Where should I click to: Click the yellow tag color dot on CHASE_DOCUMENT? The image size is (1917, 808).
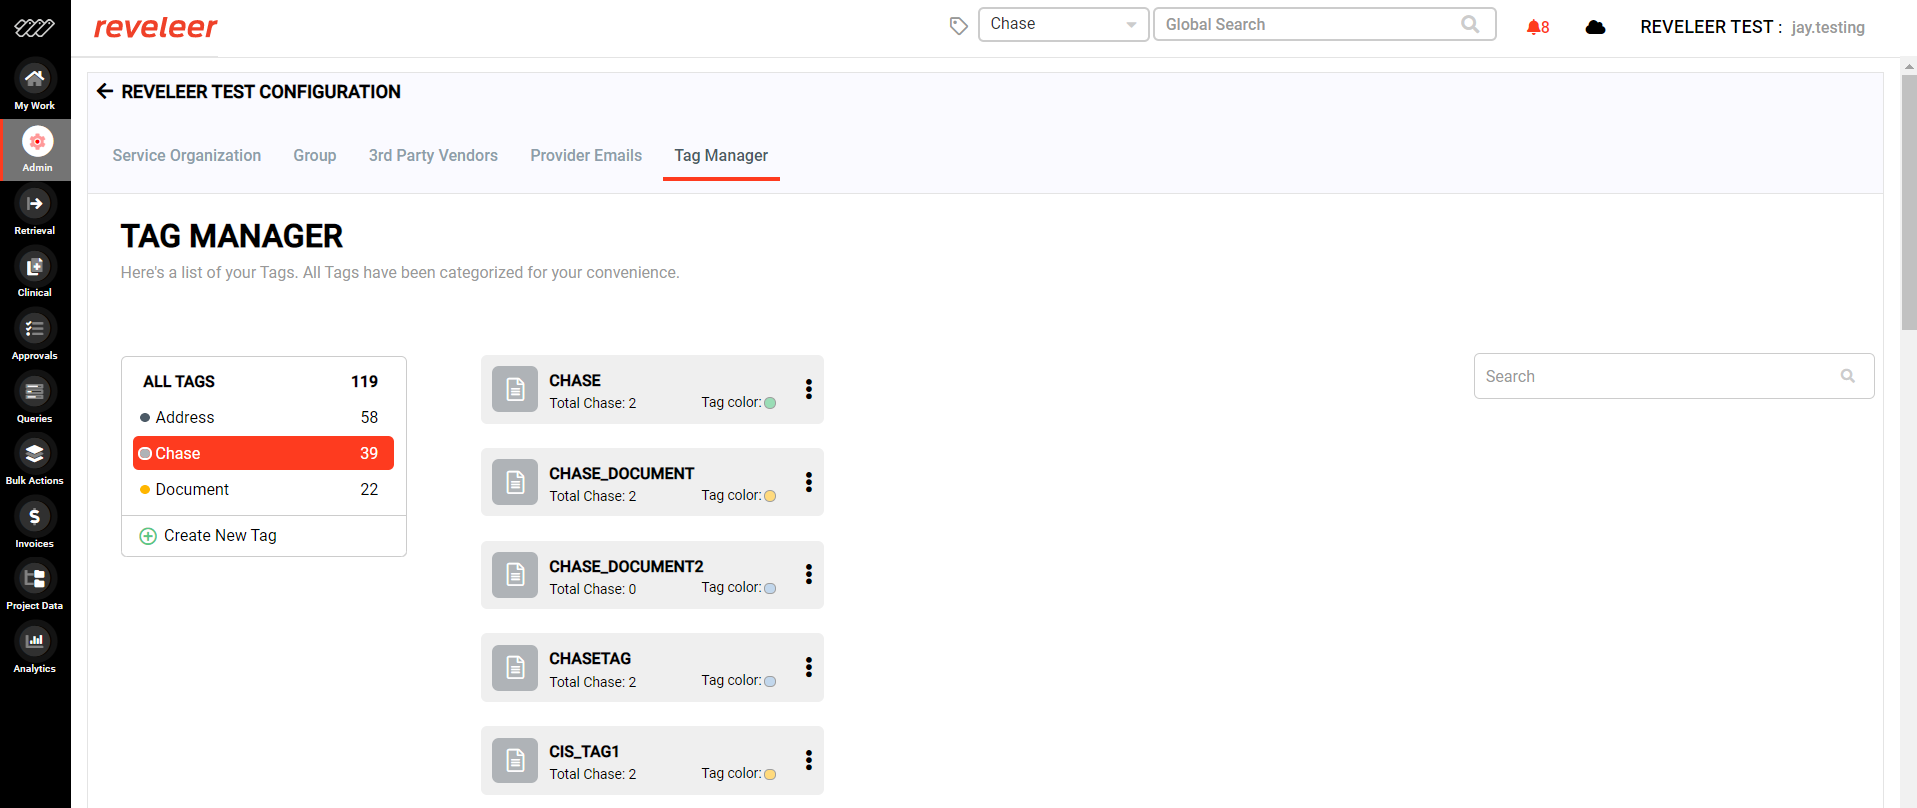(770, 496)
